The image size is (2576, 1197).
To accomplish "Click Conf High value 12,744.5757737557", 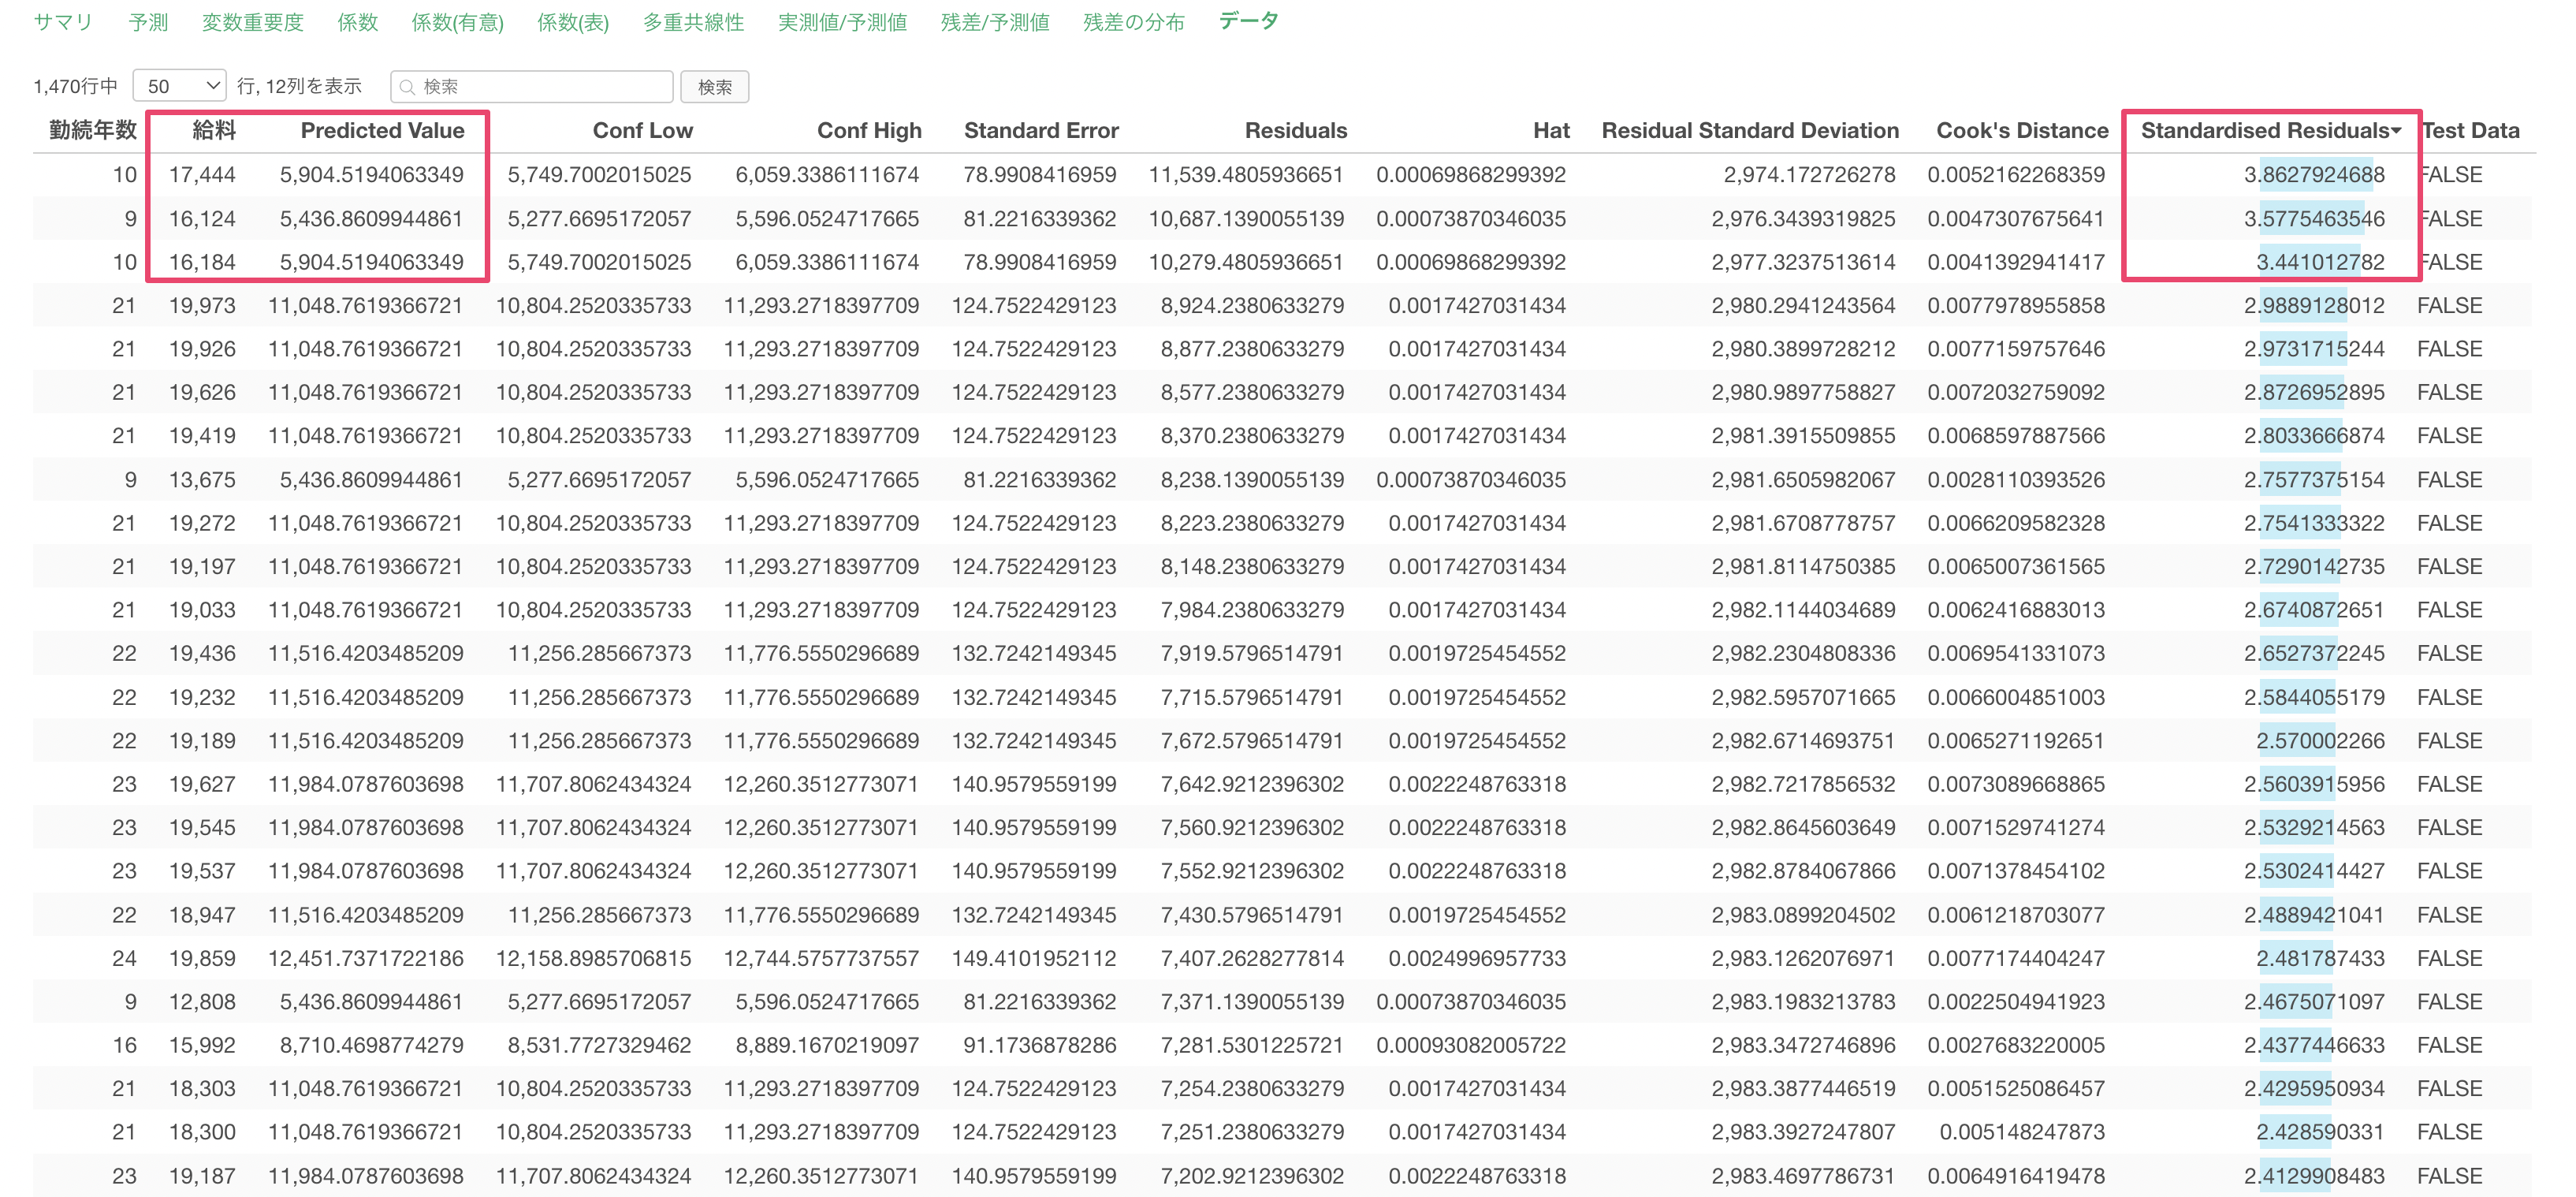I will [821, 958].
